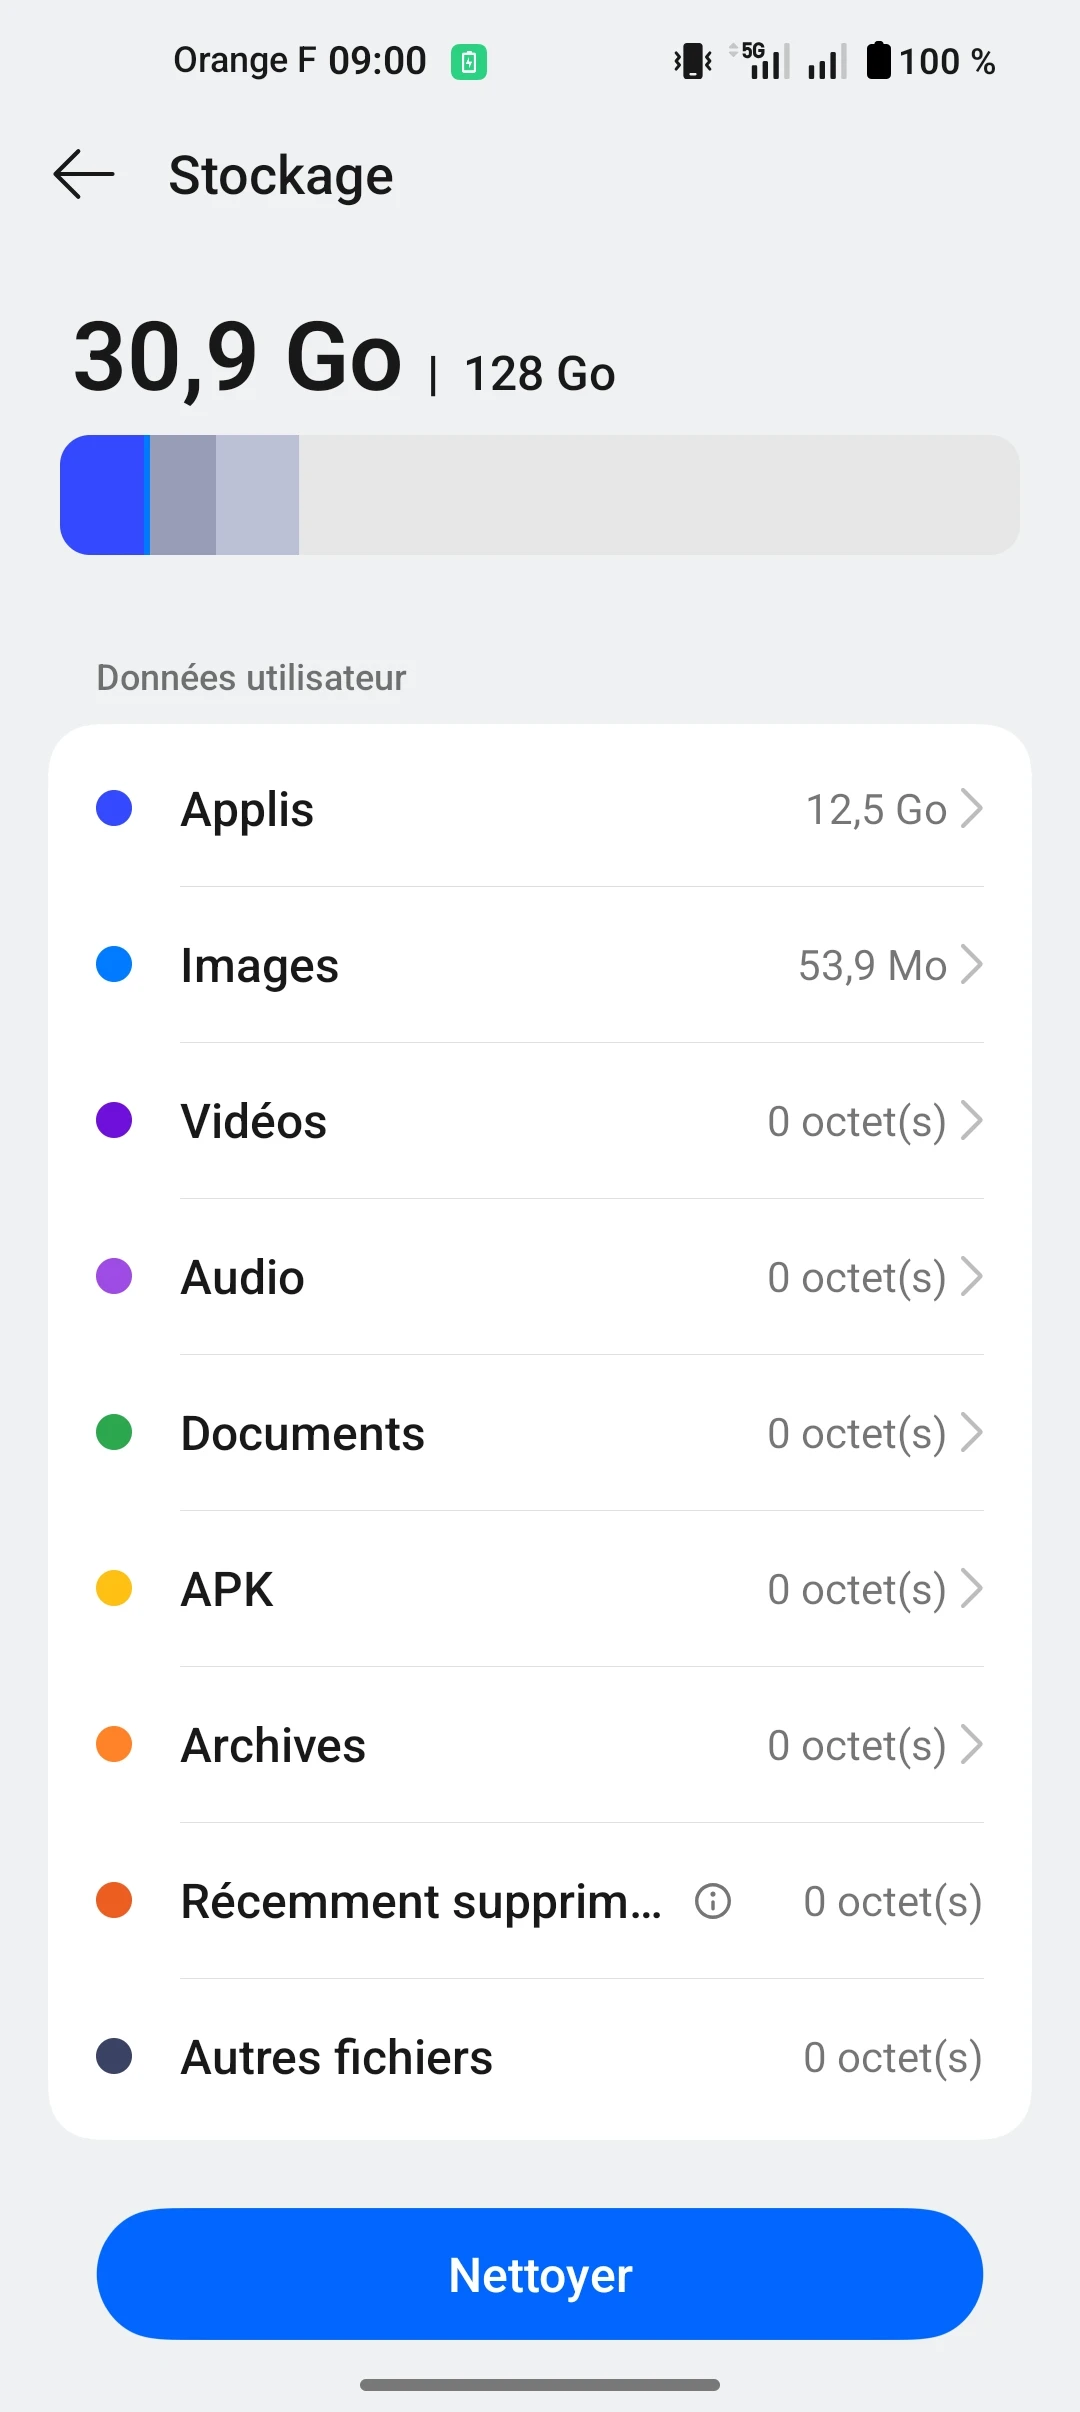The width and height of the screenshot is (1080, 2412).
Task: Expand Applis with its chevron arrow
Action: (x=971, y=809)
